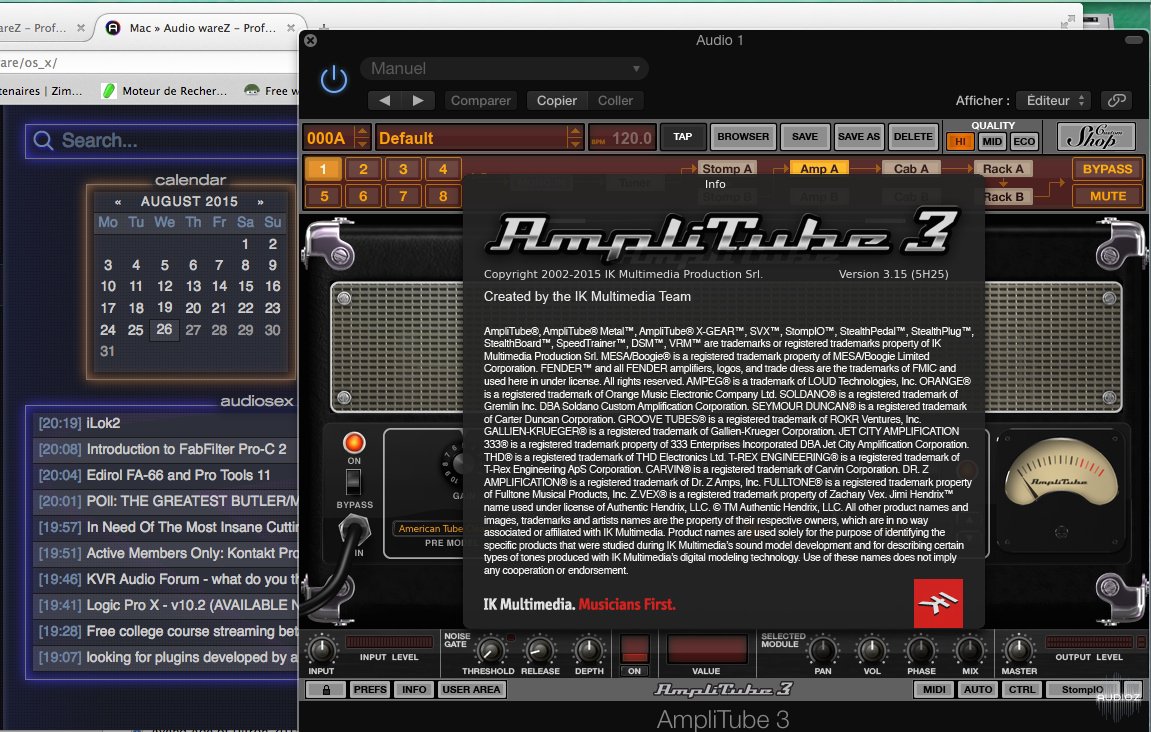
Task: Open the Éditeur view dropdown
Action: point(1055,101)
